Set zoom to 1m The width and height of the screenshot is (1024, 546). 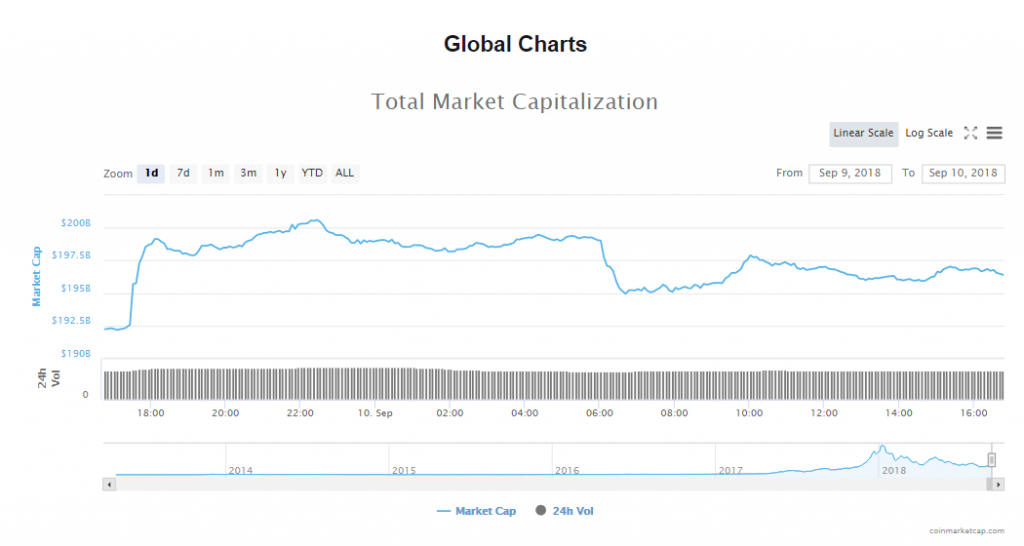(215, 173)
